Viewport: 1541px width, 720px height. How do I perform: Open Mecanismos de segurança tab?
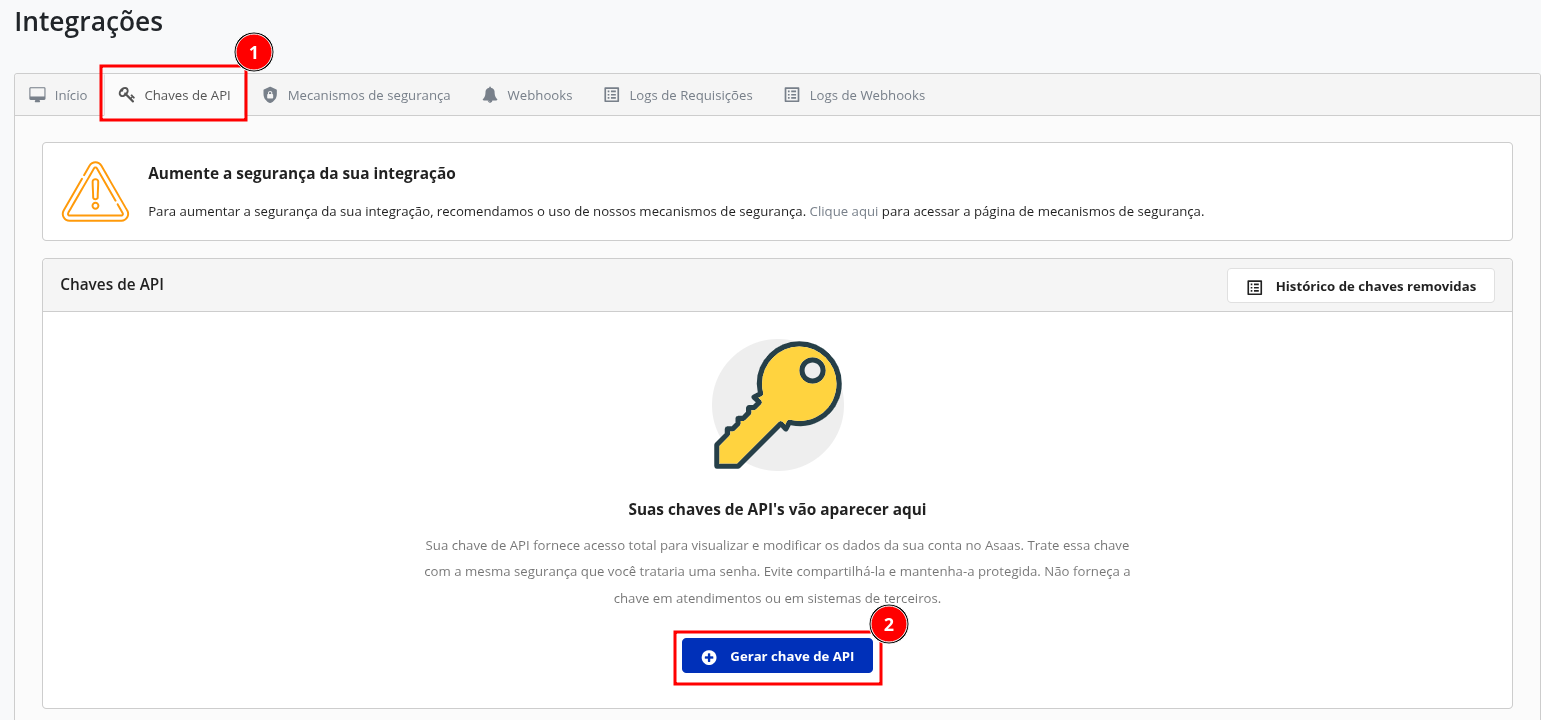(356, 95)
